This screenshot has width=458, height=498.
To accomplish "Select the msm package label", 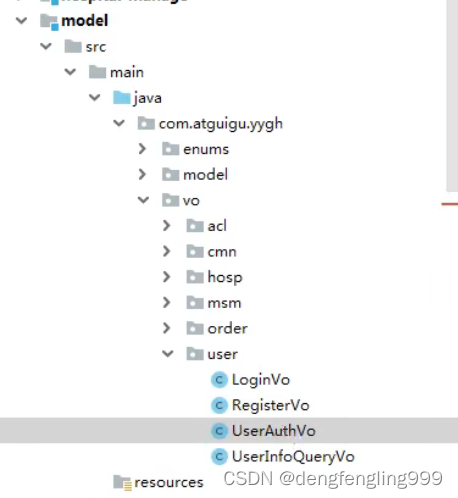I will coord(224,303).
